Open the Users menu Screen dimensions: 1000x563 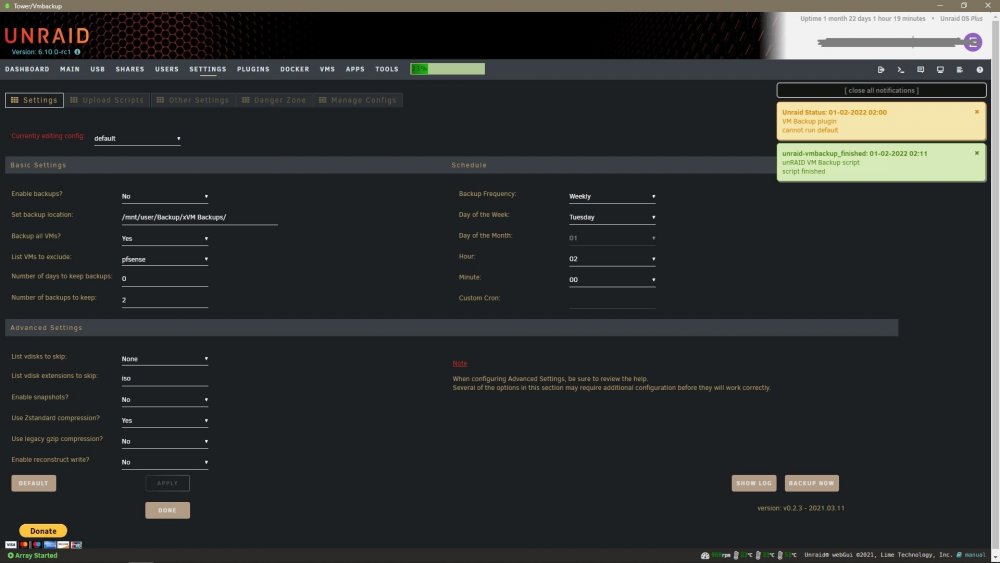click(167, 69)
